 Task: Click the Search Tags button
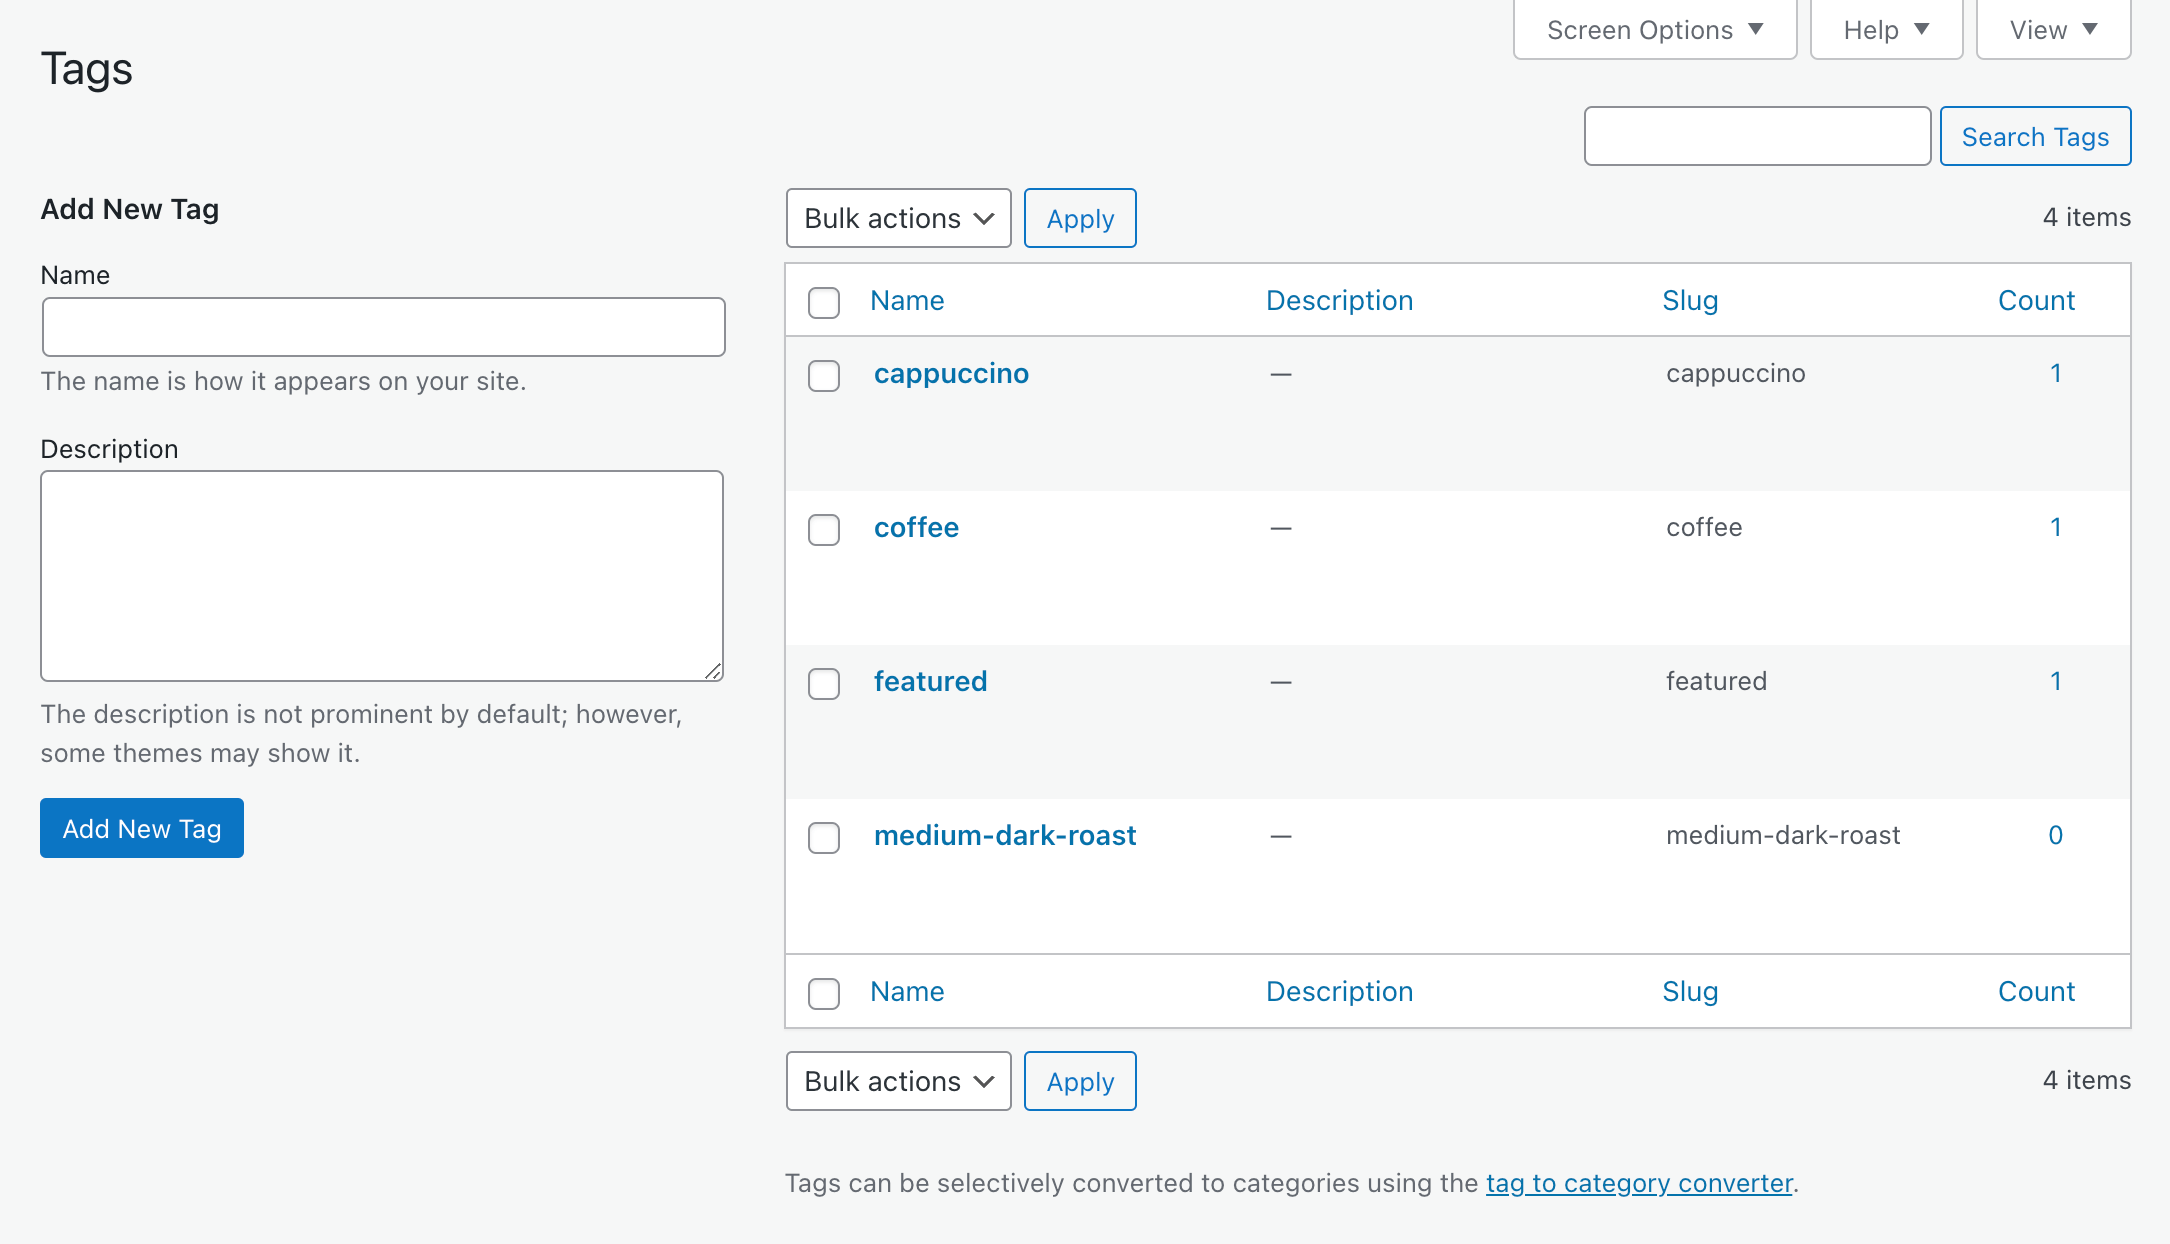(2034, 137)
